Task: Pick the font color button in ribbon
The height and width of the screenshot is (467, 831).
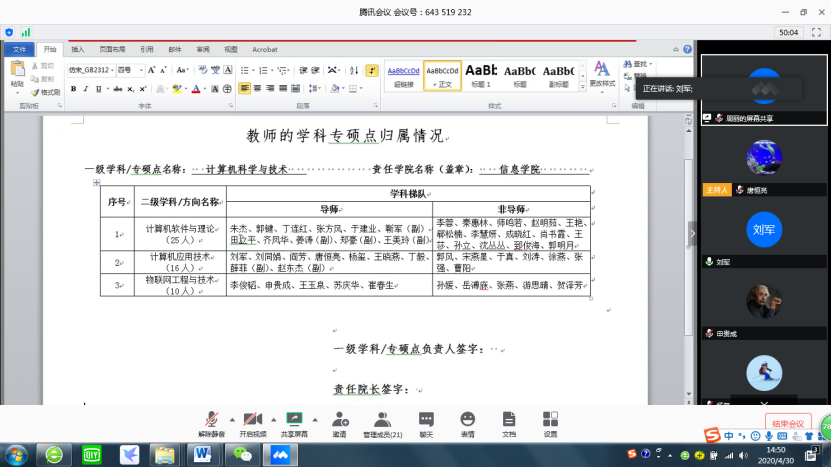Action: coord(196,89)
